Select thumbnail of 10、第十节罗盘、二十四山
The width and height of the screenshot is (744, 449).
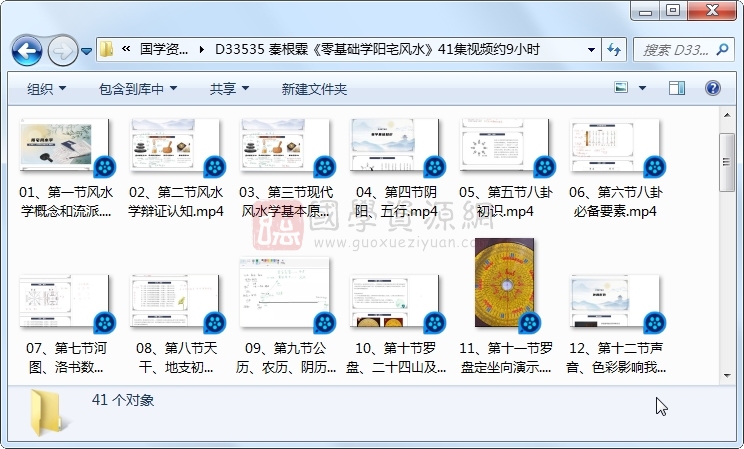coord(394,301)
